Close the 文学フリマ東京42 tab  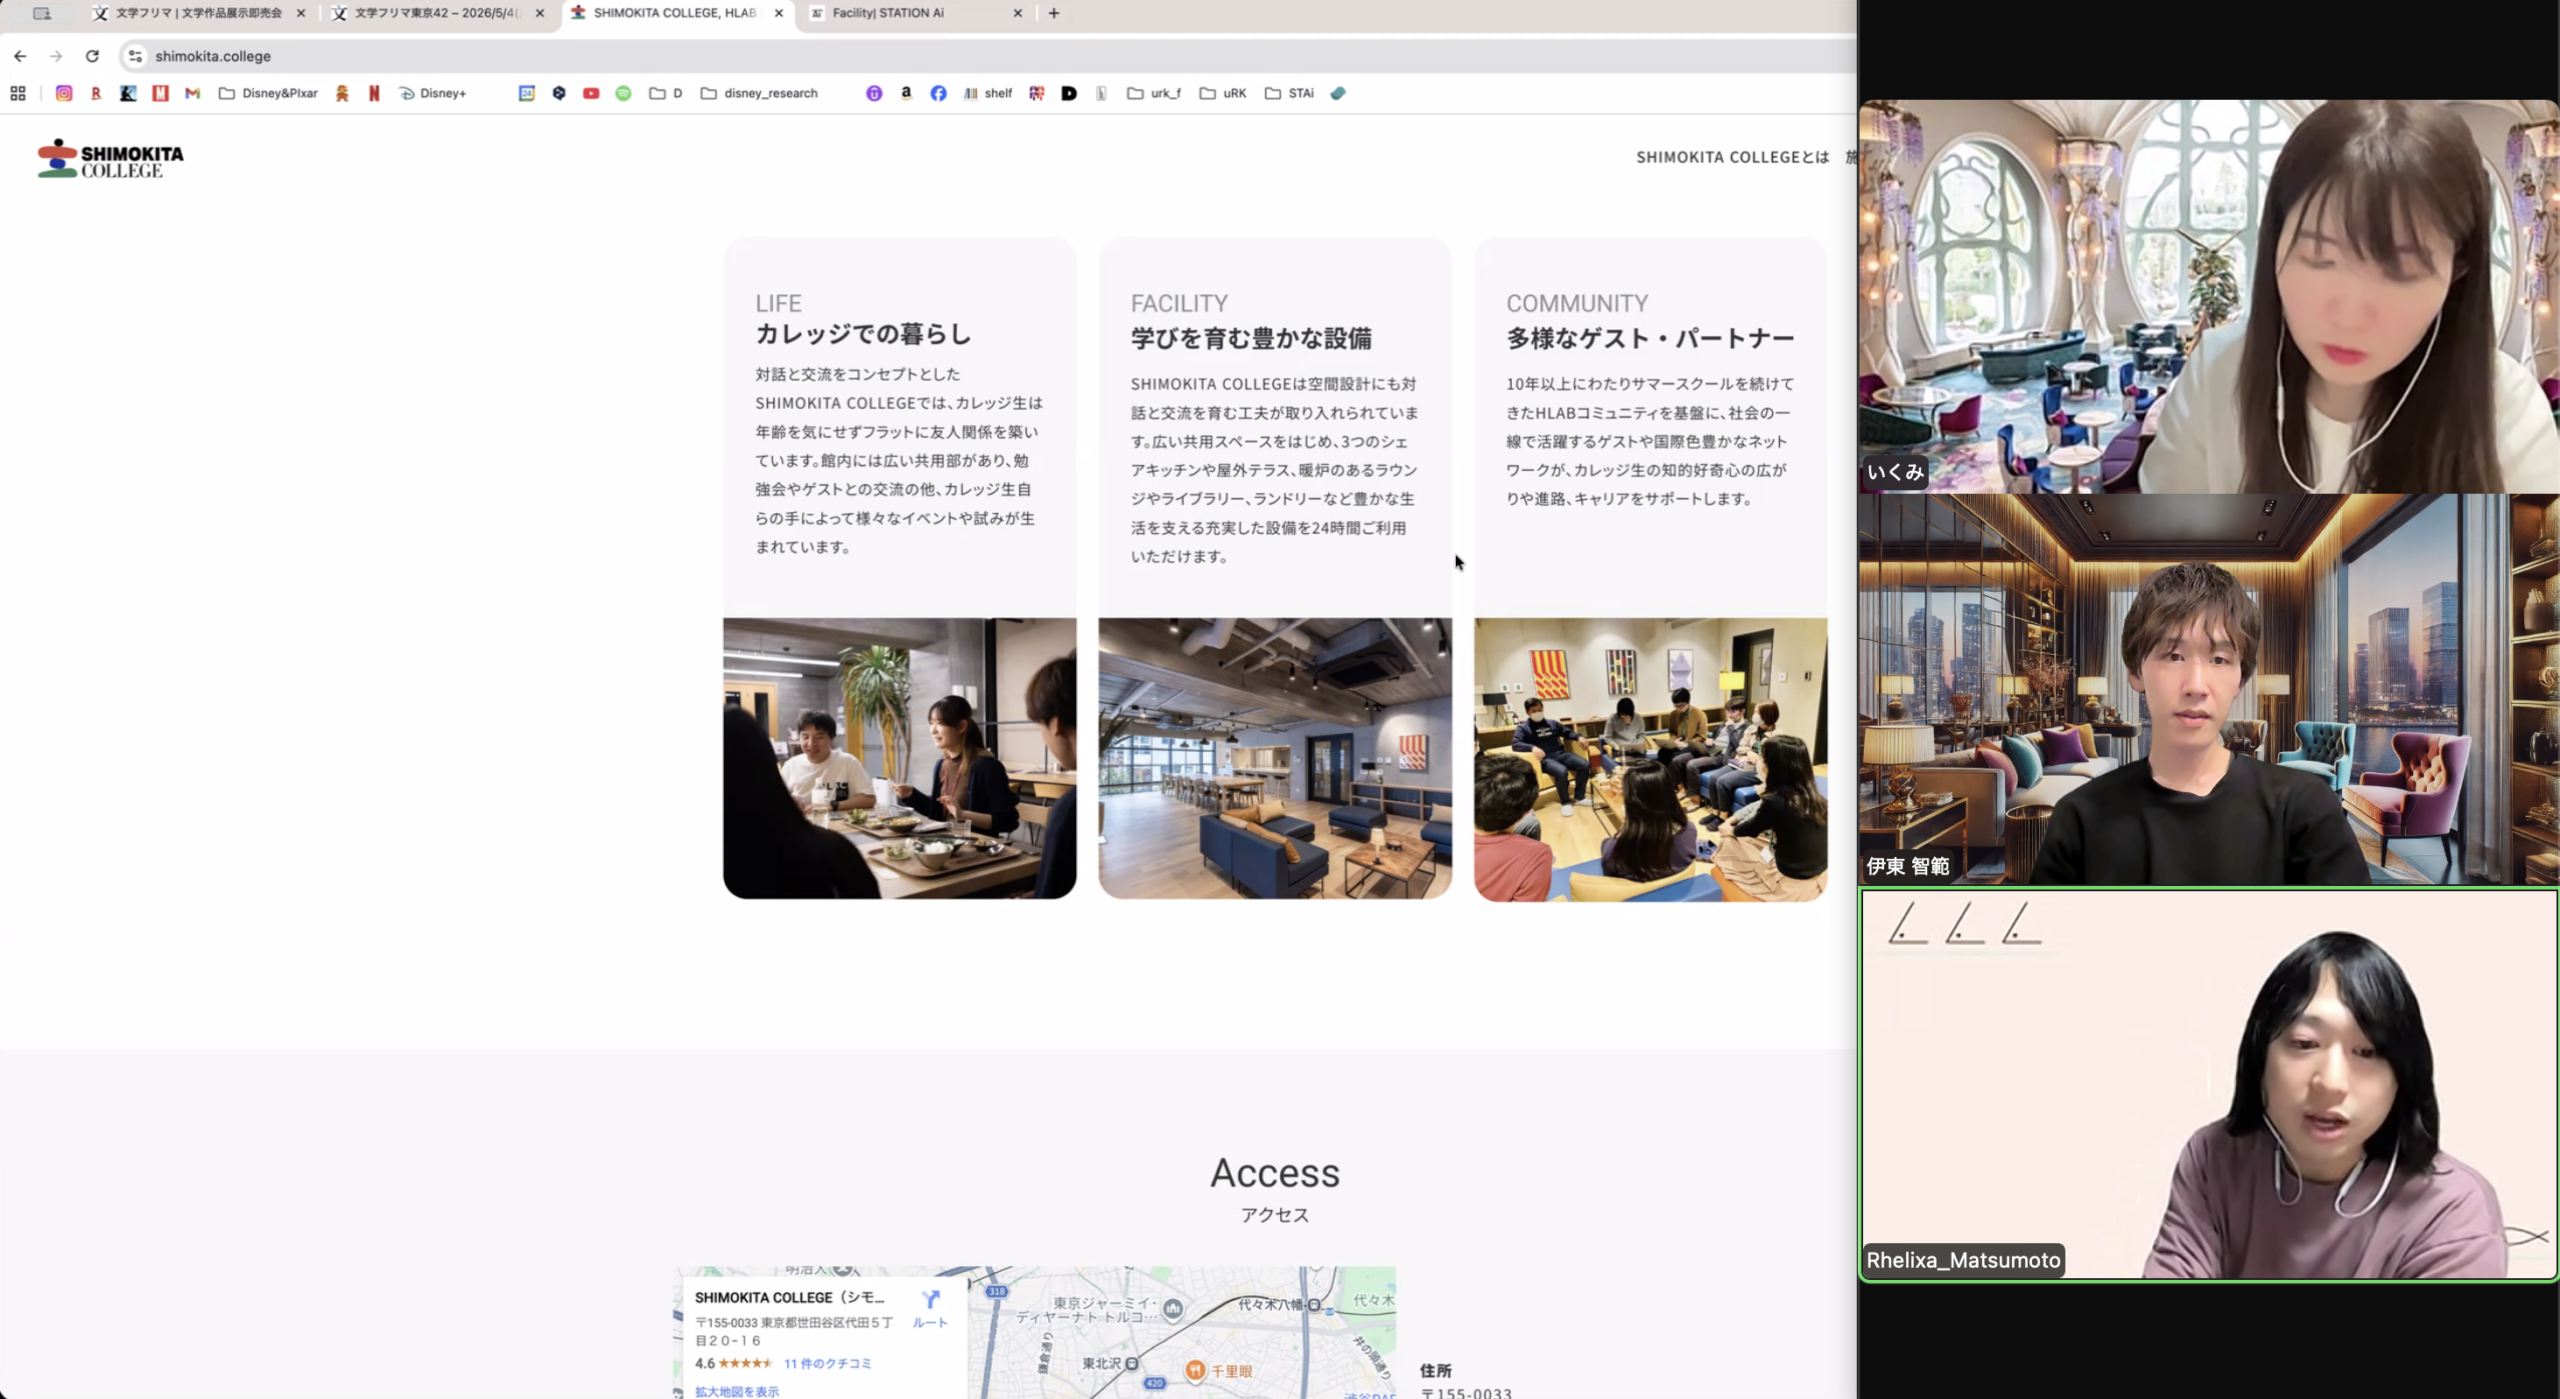tap(540, 13)
